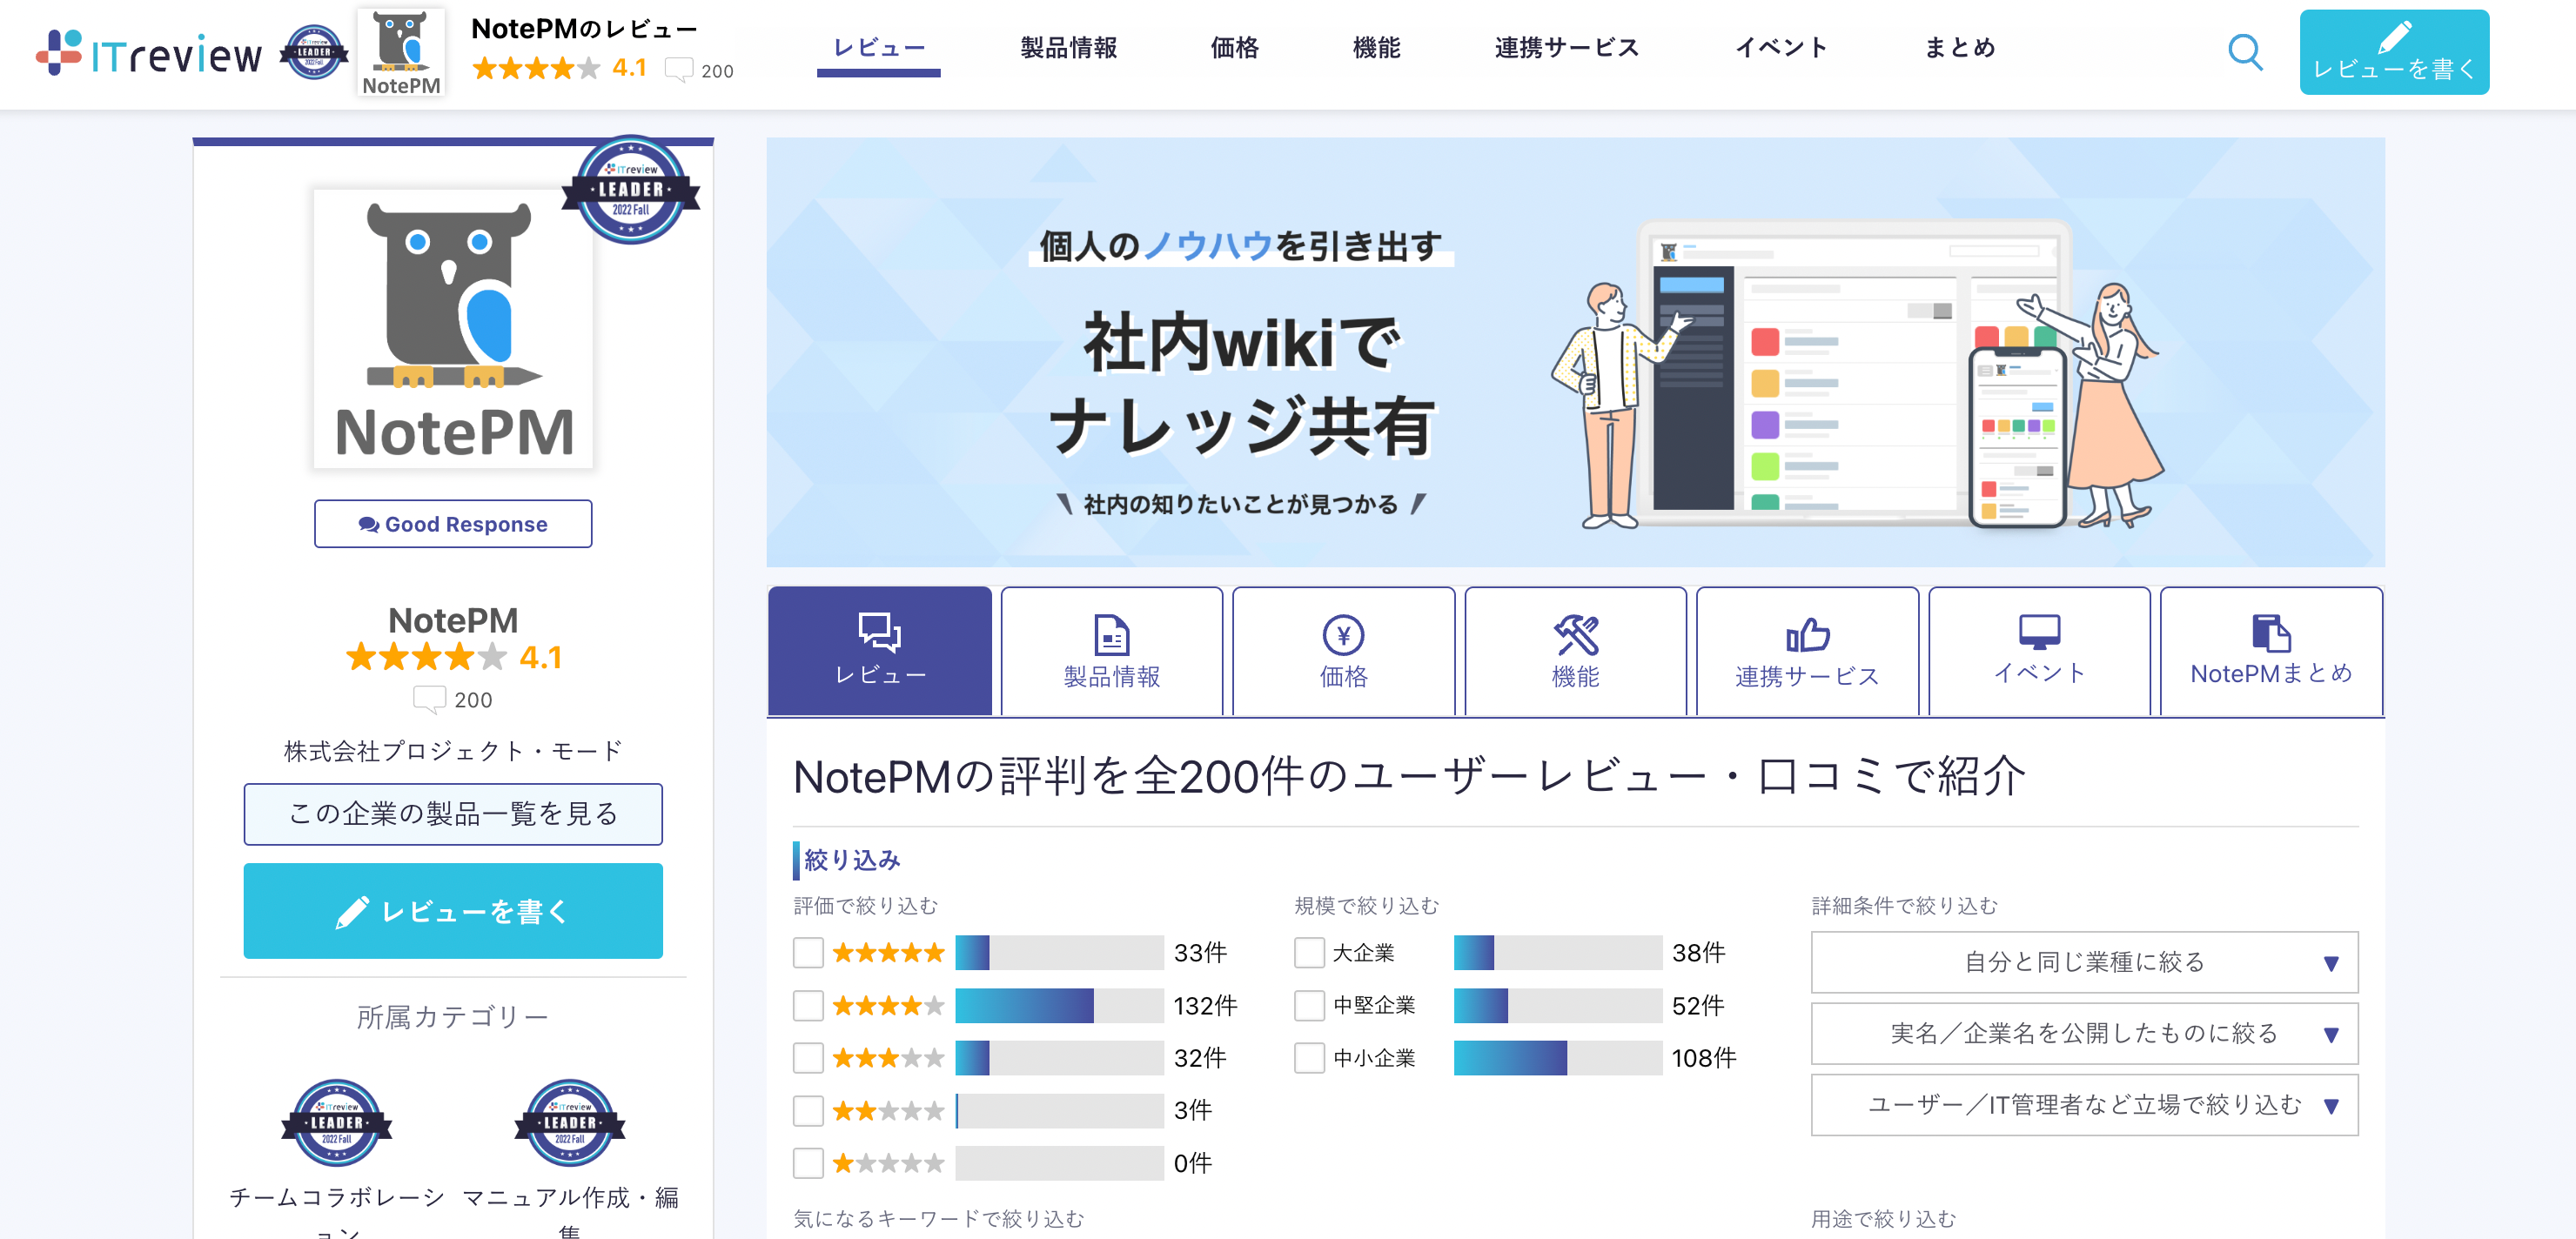Screen dimensions: 2576x1239
Task: Expand 実名/企業名を公開したものに絞る dropdown
Action: [2084, 1033]
